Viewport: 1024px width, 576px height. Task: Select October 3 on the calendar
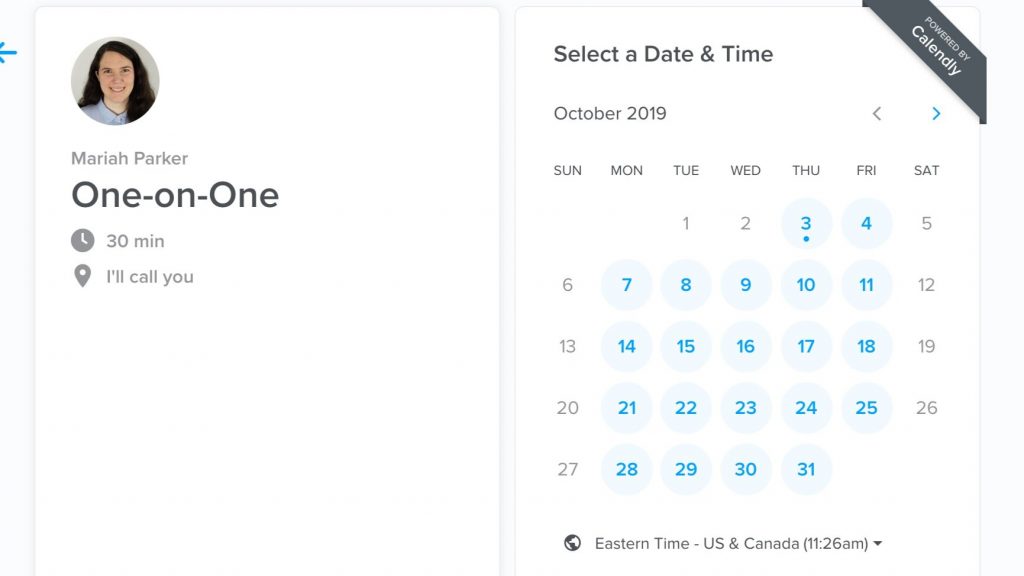point(806,224)
